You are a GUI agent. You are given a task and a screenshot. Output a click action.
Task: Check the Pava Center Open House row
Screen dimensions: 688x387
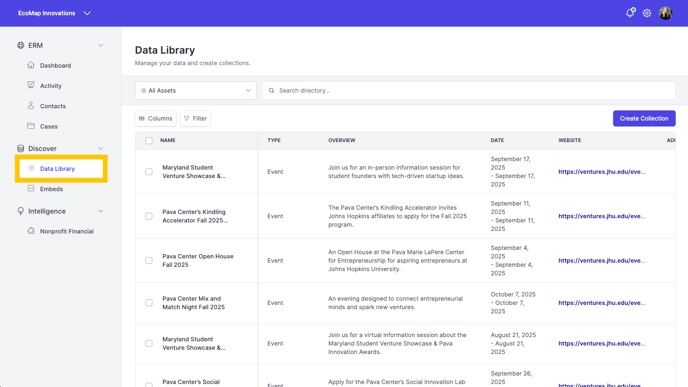(149, 260)
